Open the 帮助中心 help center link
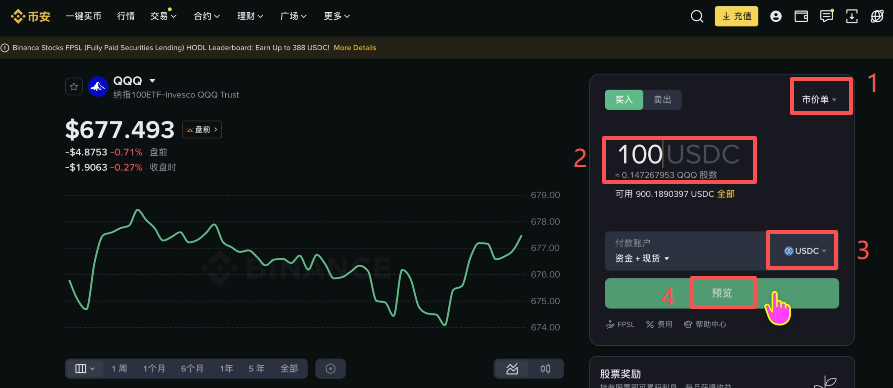This screenshot has height=388, width=893. point(705,324)
